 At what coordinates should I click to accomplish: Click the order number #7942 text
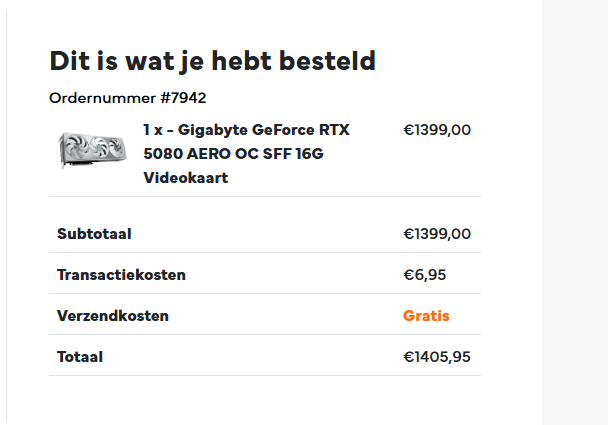(183, 98)
